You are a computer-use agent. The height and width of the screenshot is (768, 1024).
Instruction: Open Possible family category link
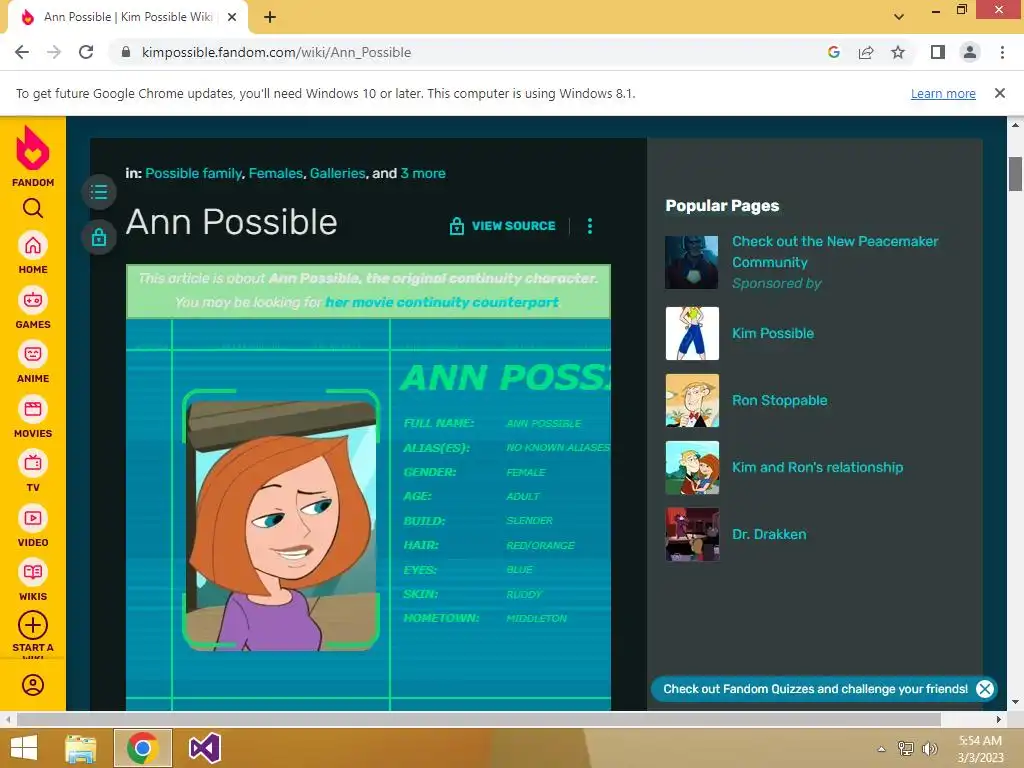point(193,173)
